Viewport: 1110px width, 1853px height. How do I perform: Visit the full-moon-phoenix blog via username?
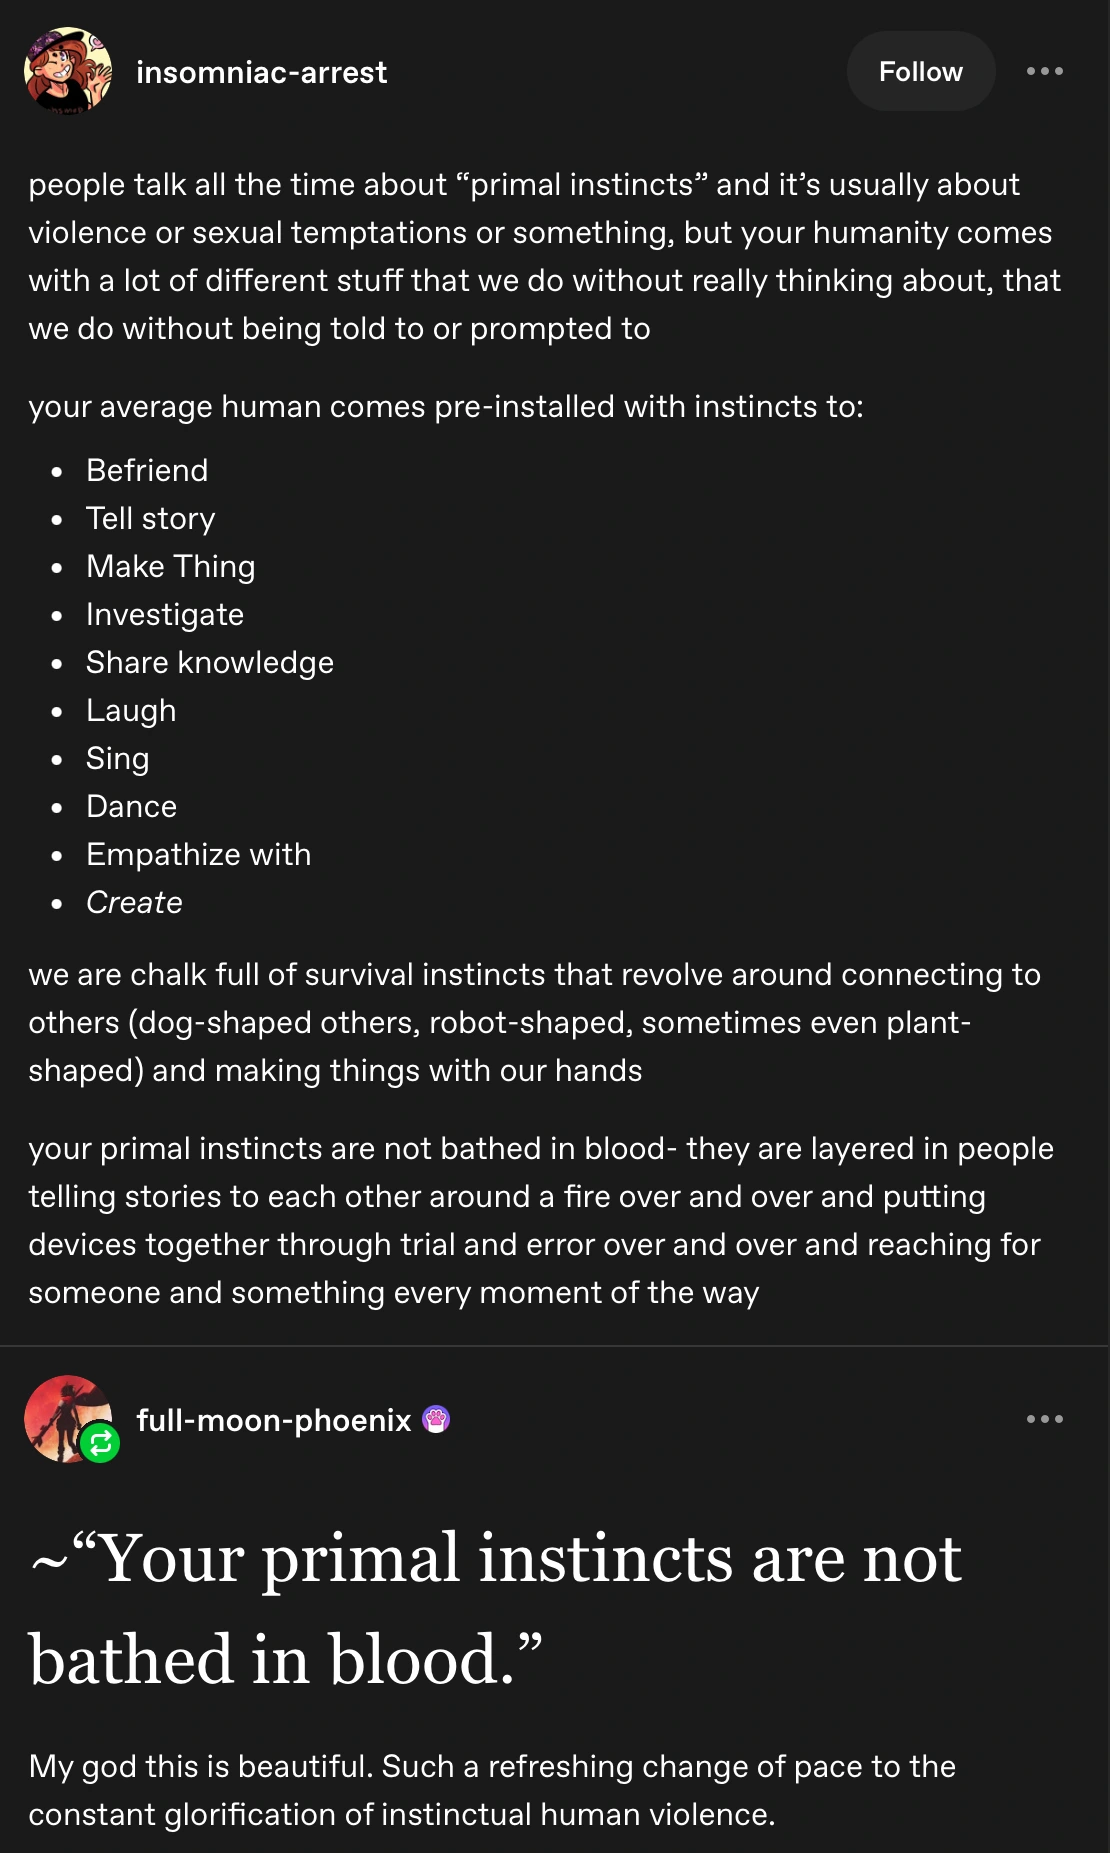(x=273, y=1420)
